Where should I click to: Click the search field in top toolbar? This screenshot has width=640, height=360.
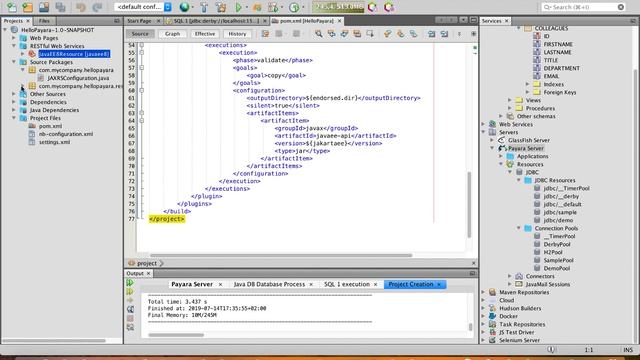[x=583, y=7]
